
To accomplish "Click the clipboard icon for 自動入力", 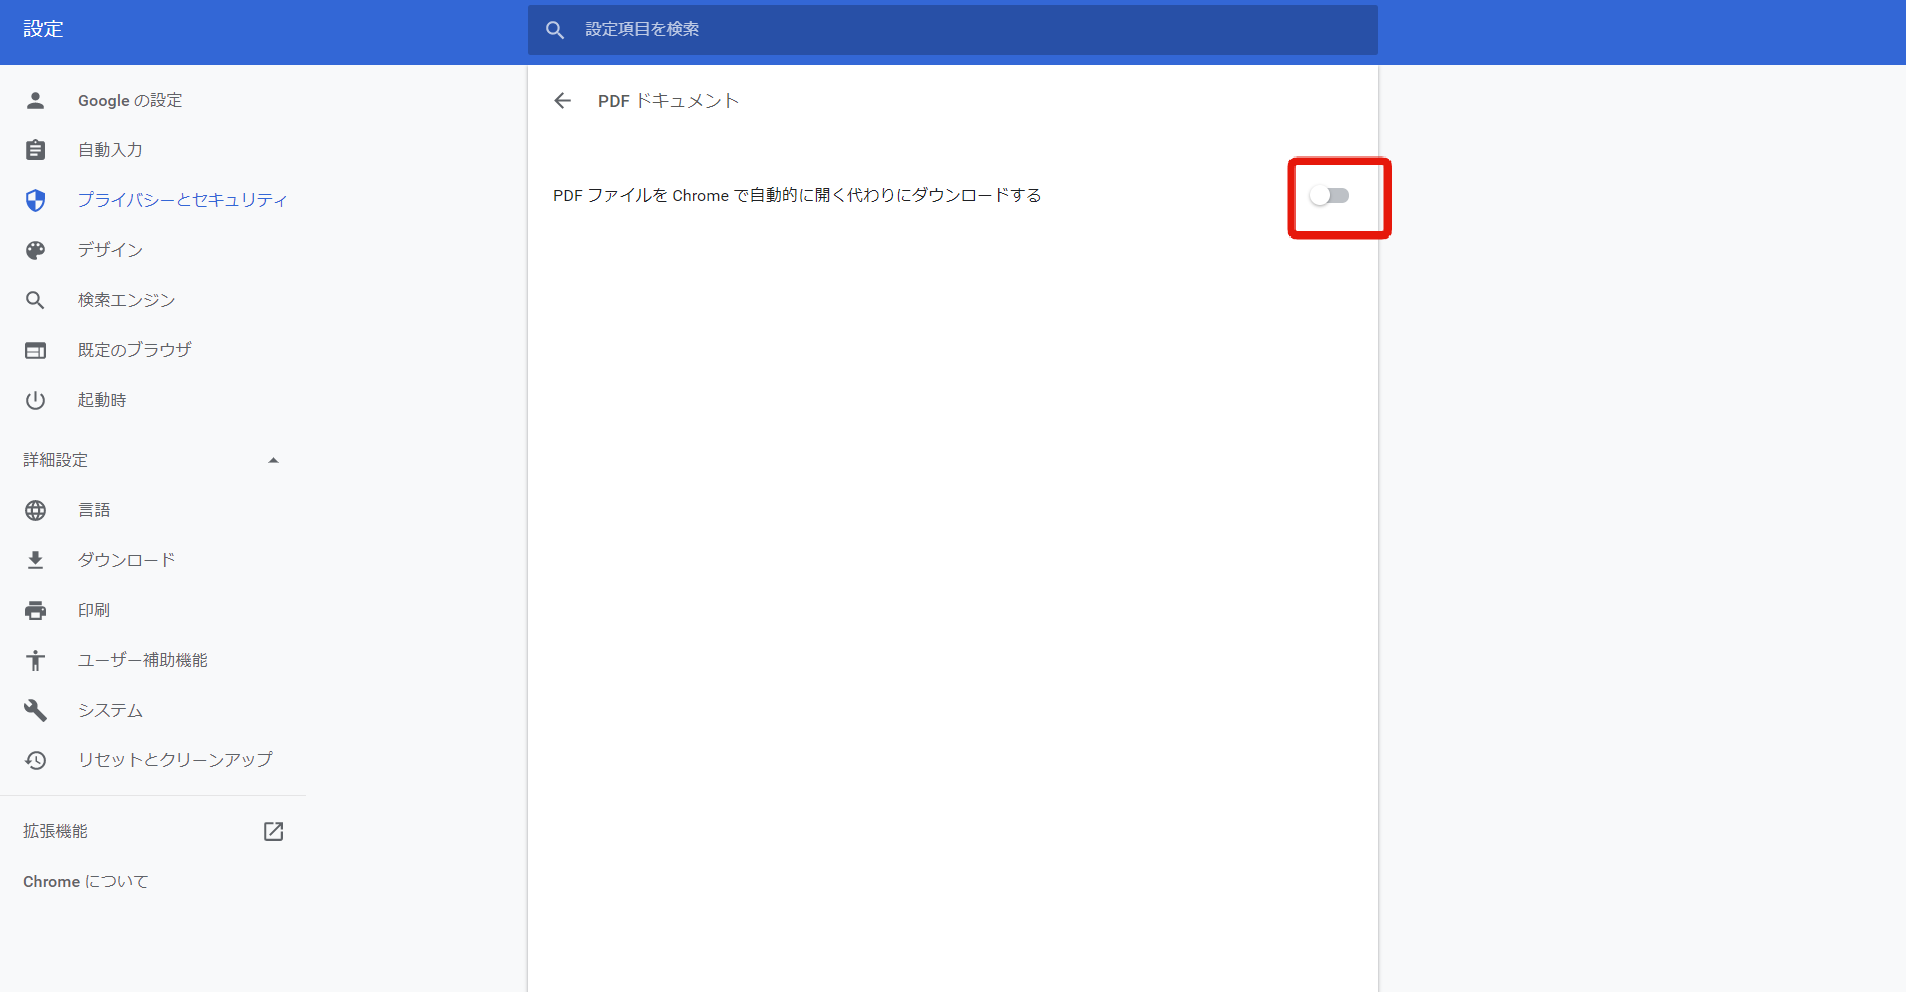I will click(35, 150).
